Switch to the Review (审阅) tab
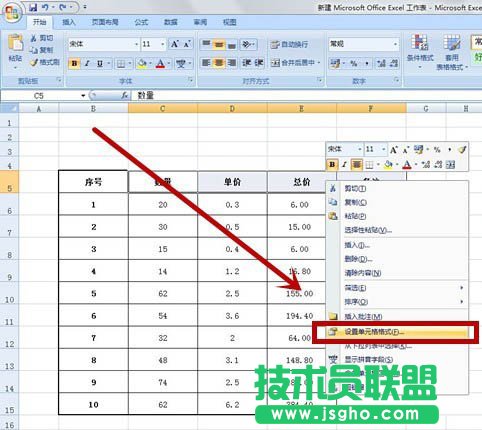Image resolution: width=482 pixels, height=430 pixels. pos(200,22)
